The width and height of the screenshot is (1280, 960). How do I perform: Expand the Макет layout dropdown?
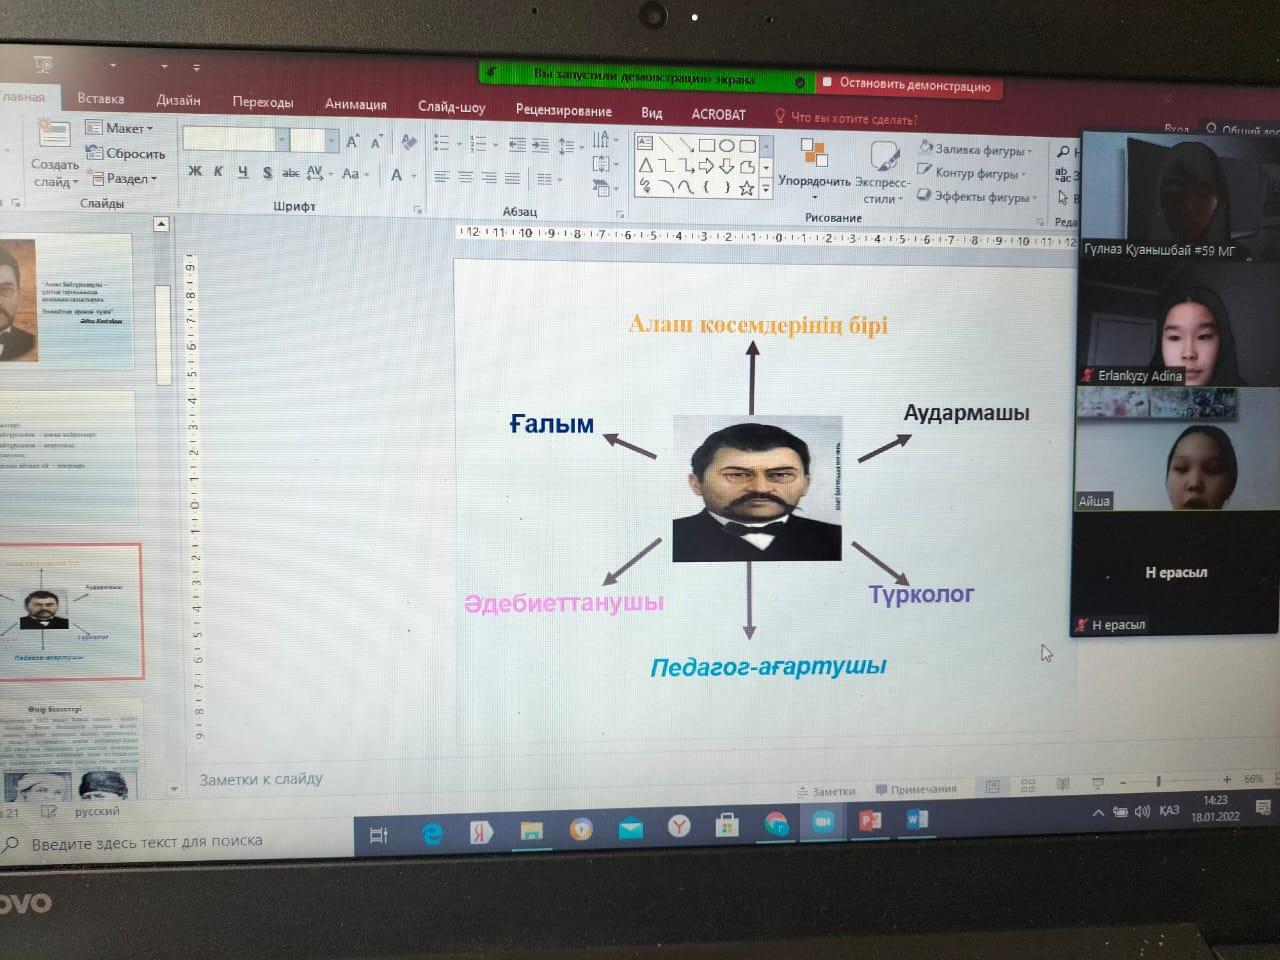pyautogui.click(x=121, y=128)
